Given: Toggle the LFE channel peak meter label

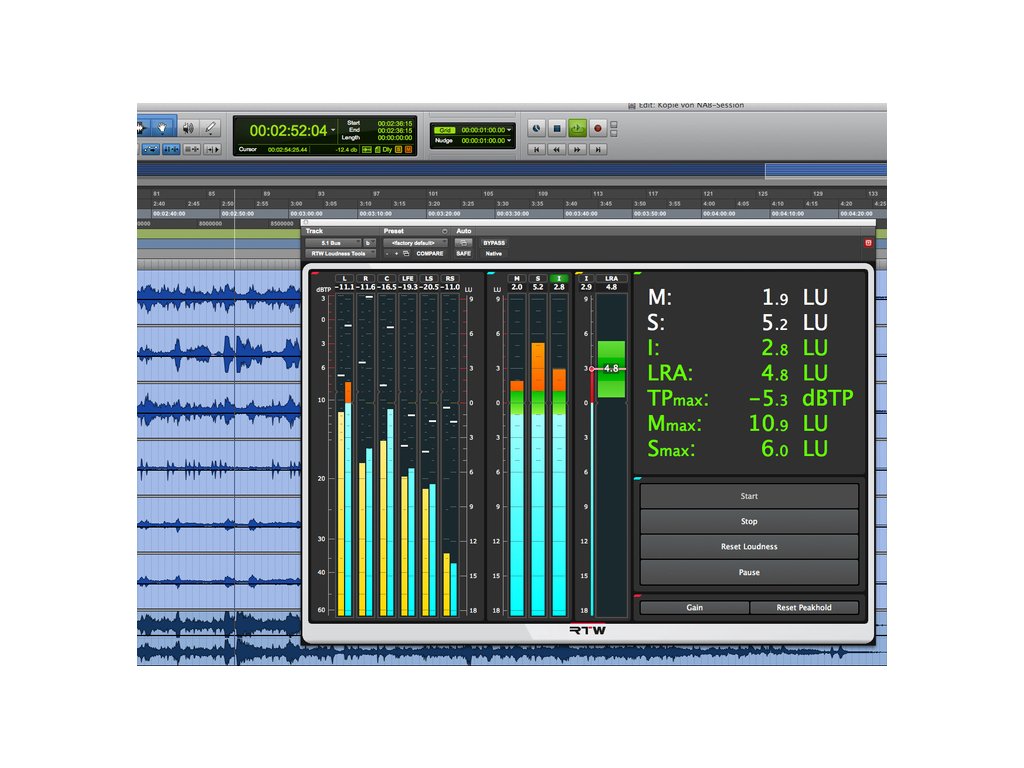Looking at the screenshot, I should (408, 278).
